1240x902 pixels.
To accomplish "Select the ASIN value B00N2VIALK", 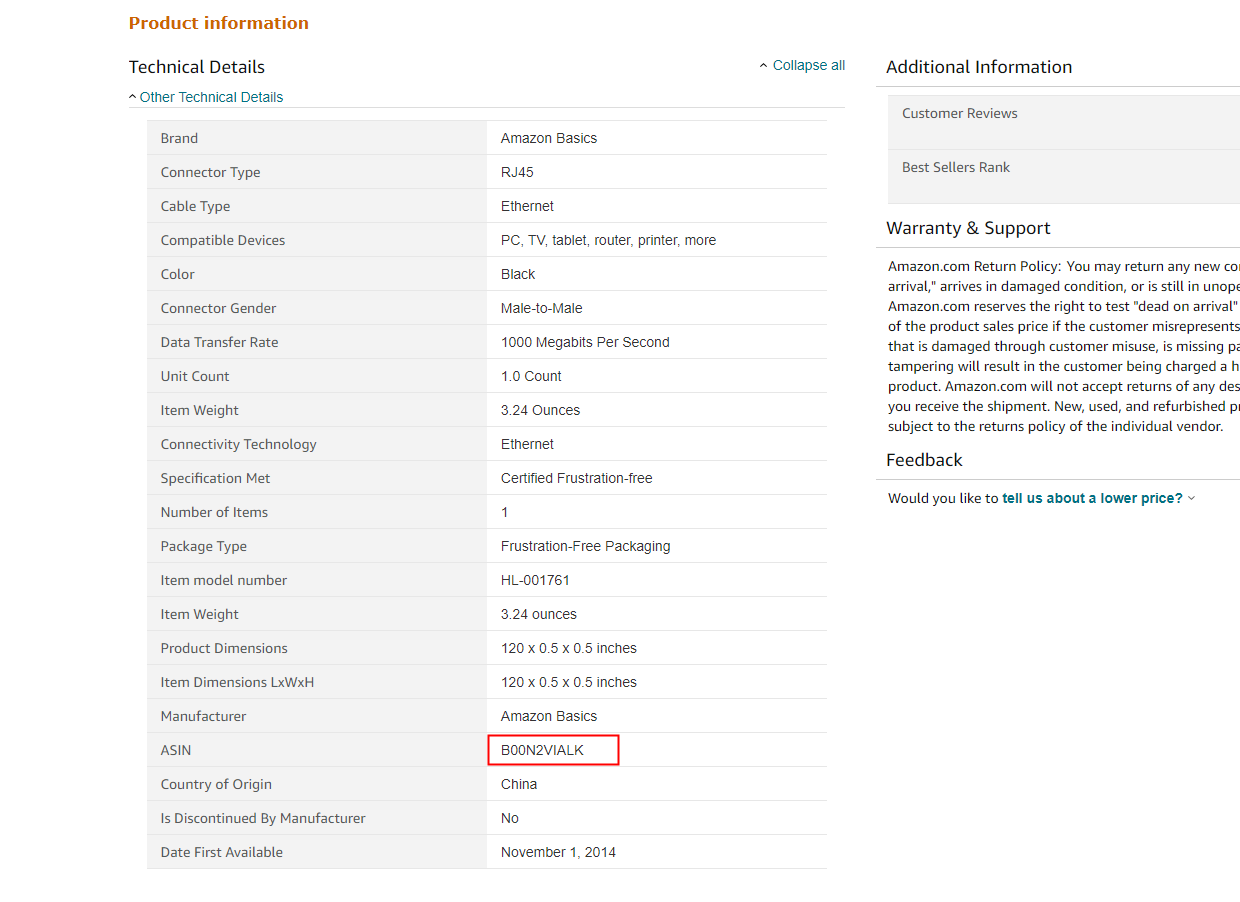I will coord(542,750).
